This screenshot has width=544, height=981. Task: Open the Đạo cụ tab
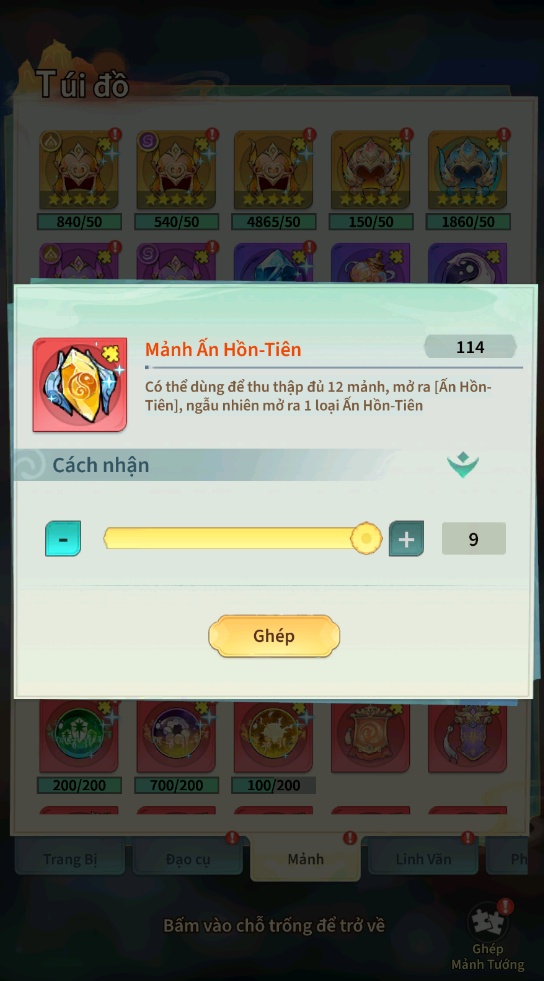[x=188, y=859]
